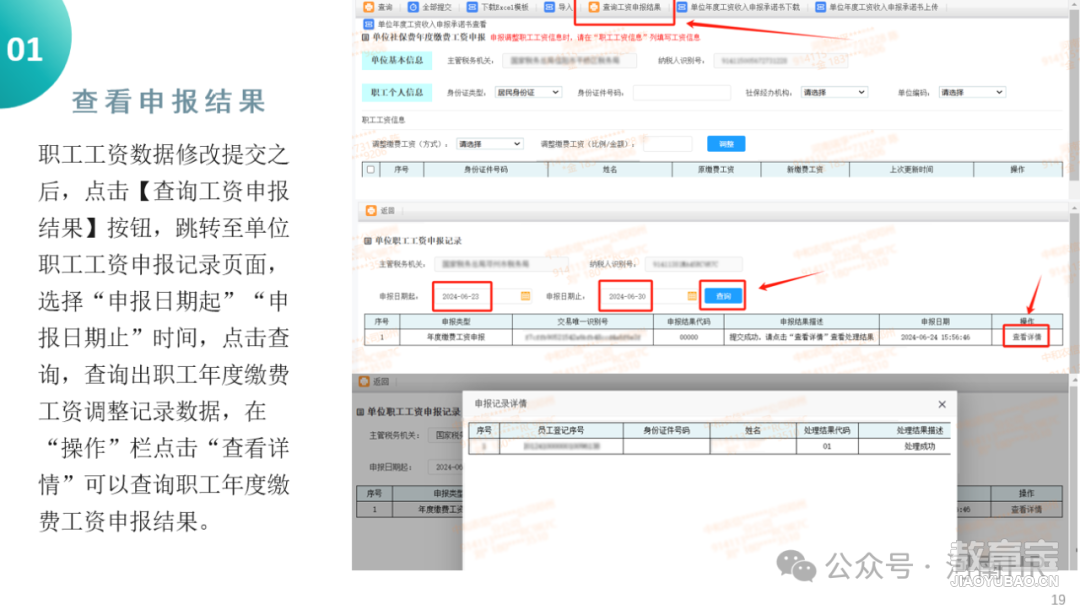Click the 申报结果描述 column header
1080x610 pixels.
[802, 322]
